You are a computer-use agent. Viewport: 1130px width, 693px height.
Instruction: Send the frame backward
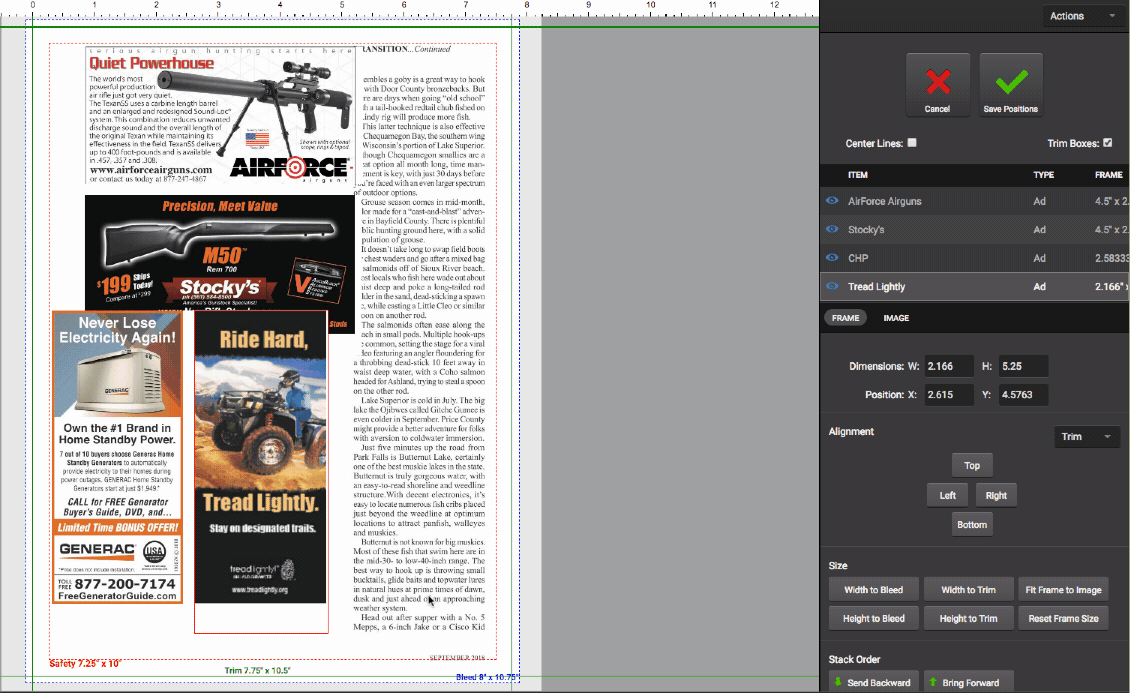(874, 682)
